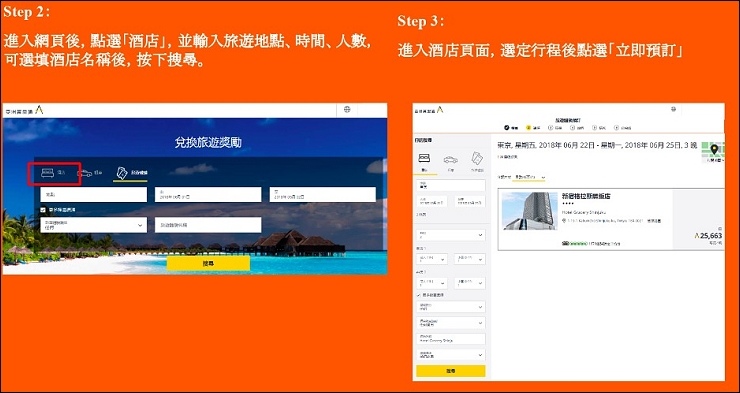The image size is (740, 393).
Task: Open the Room 2 children dropdown
Action: pyautogui.click(x=470, y=283)
